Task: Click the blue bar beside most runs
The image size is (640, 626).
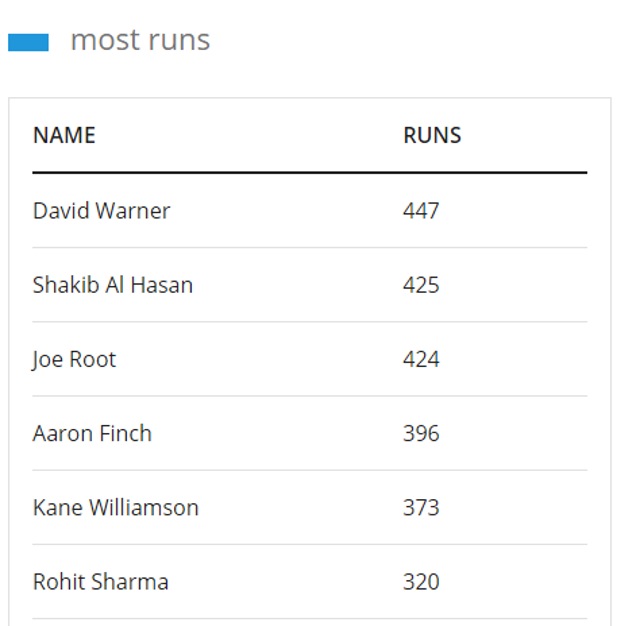Action: 28,42
